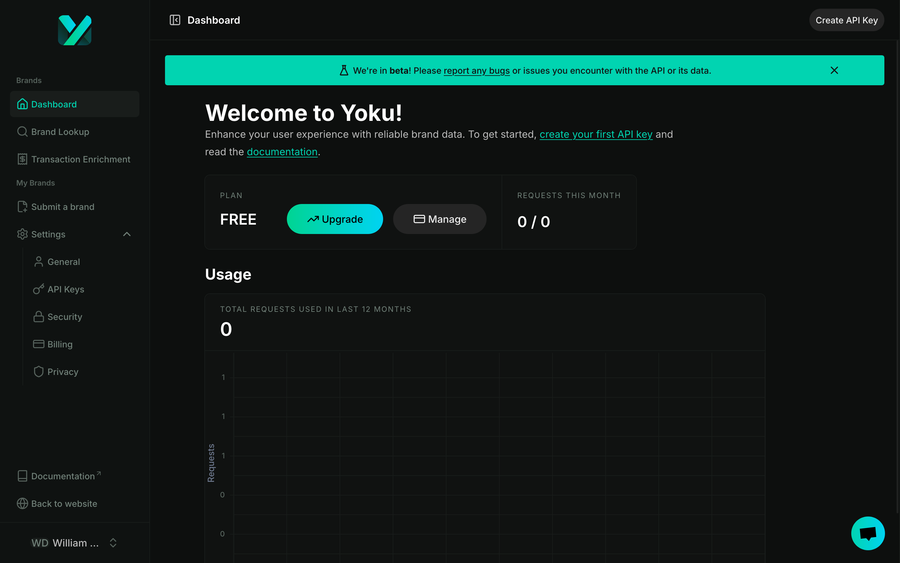Click the API Keys key icon

(x=38, y=289)
